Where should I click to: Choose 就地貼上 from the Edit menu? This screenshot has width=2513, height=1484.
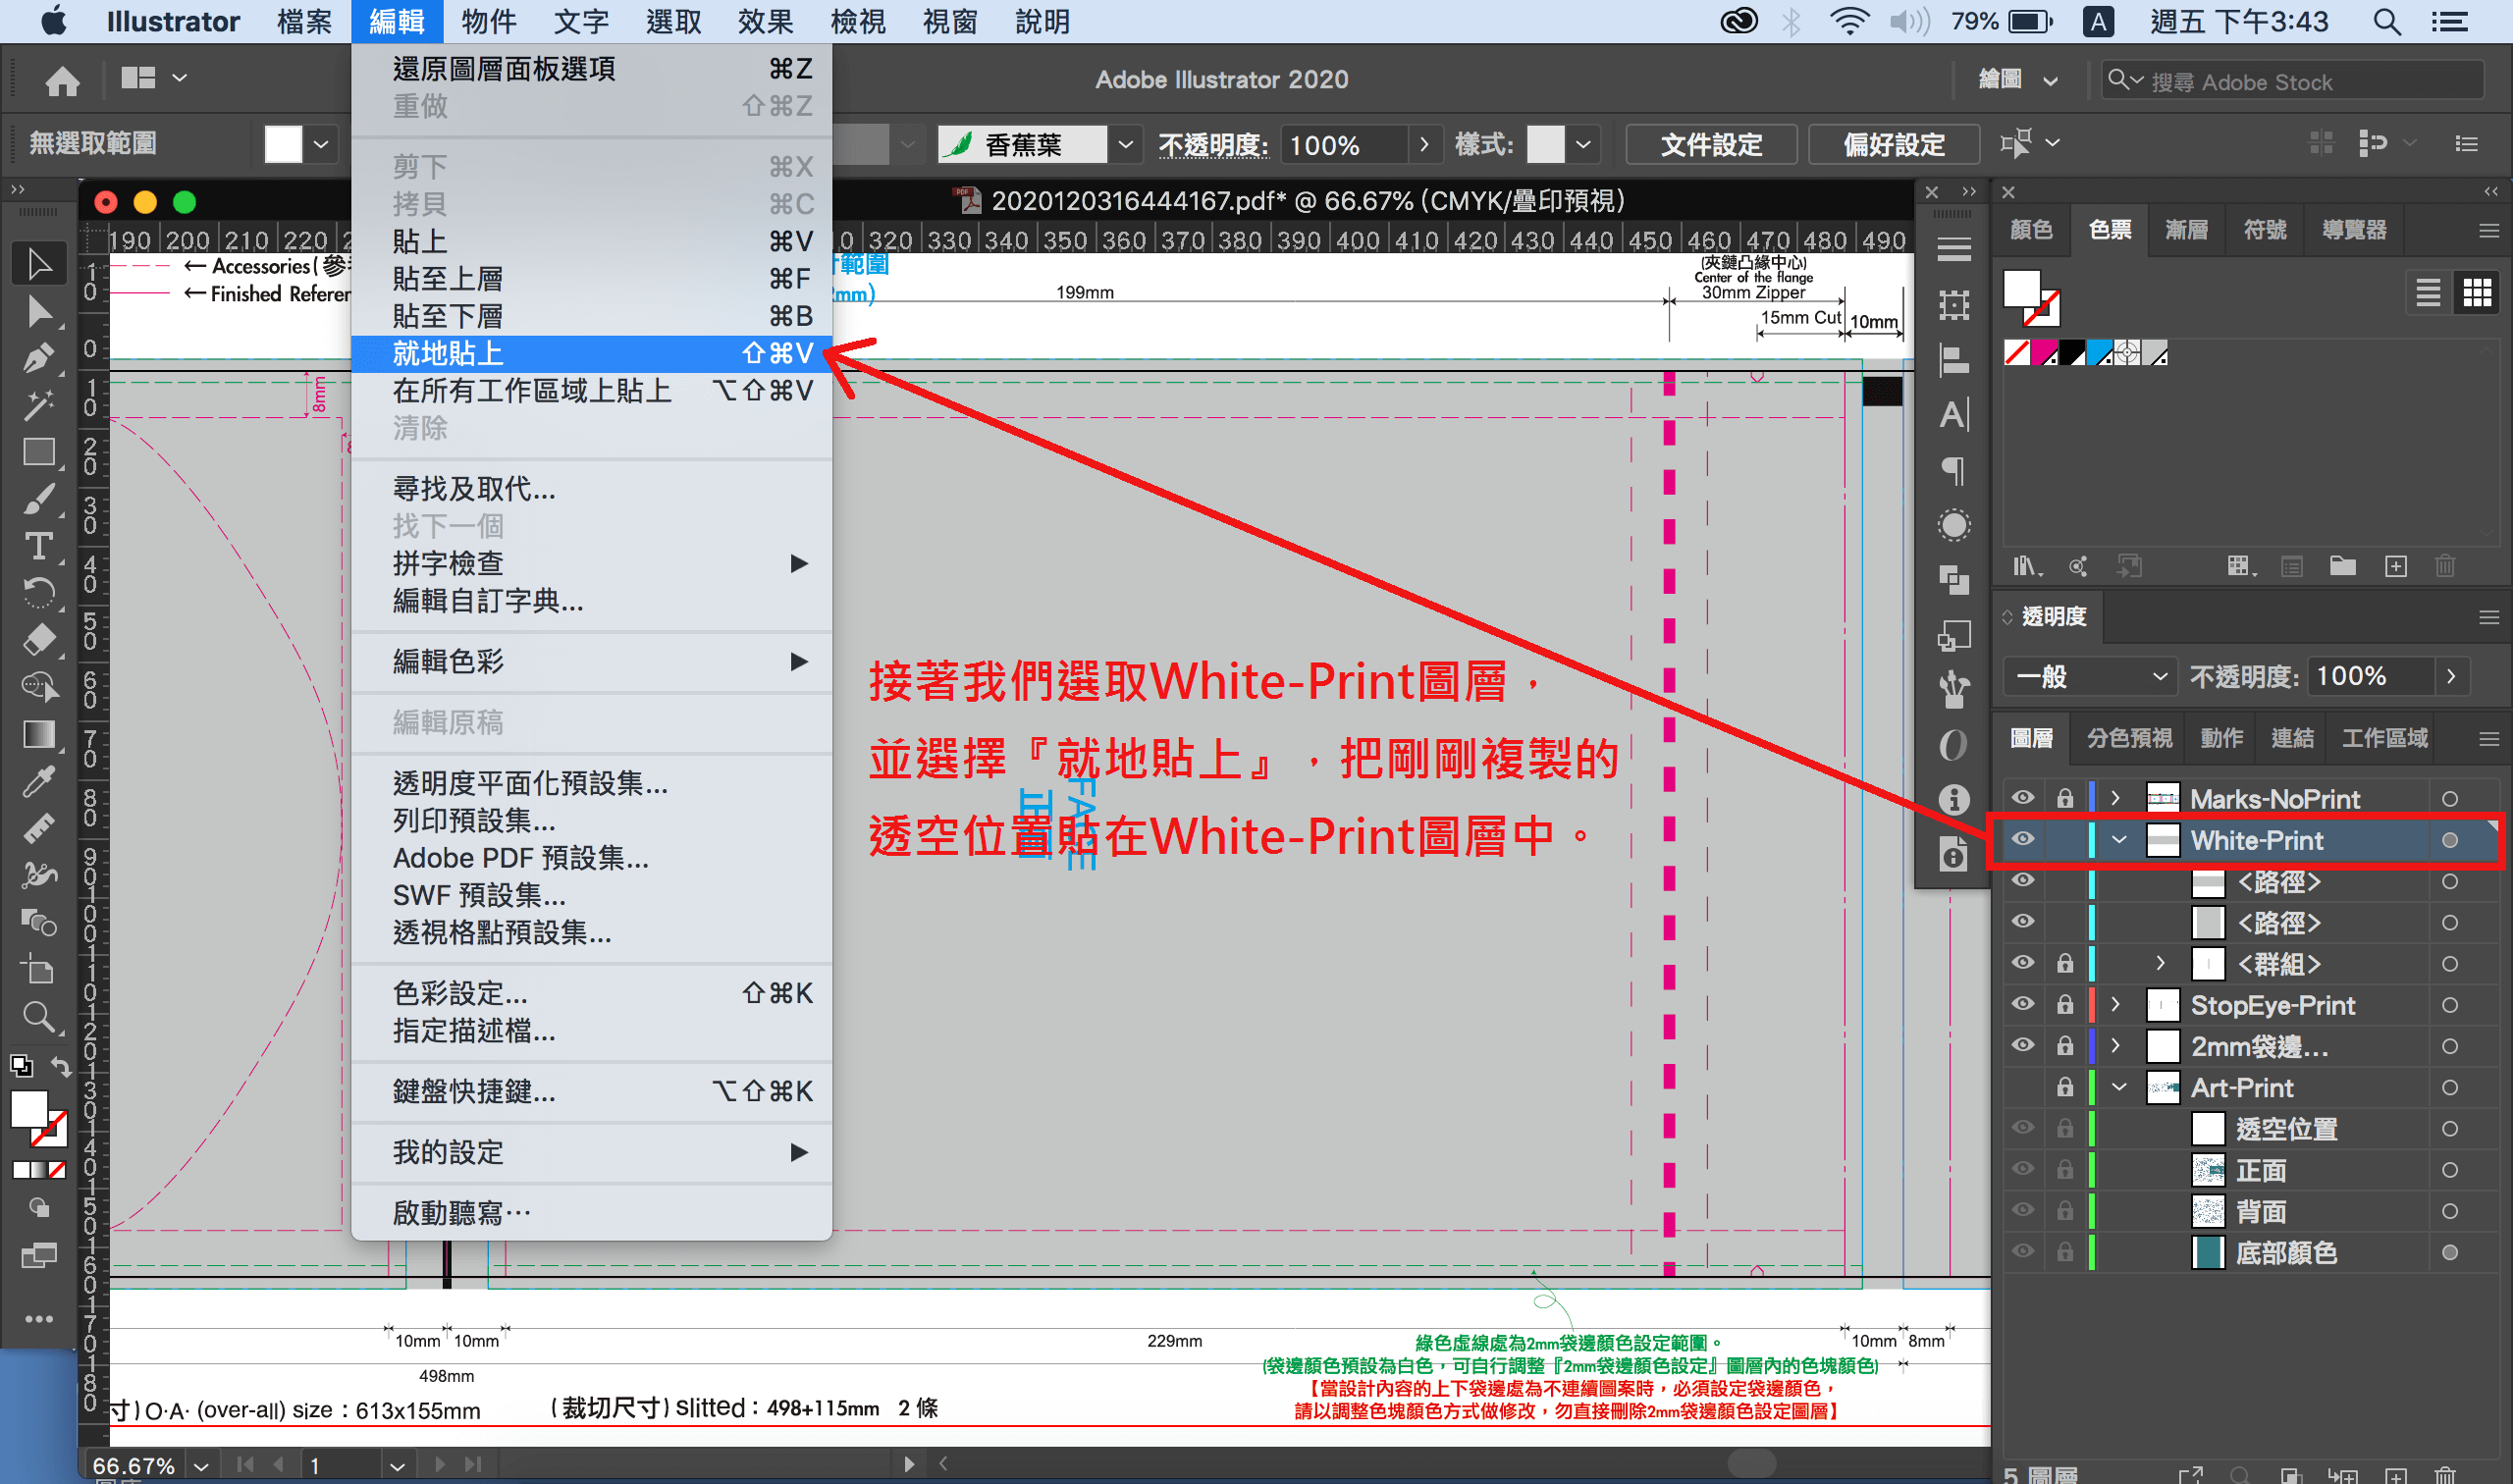[x=590, y=353]
